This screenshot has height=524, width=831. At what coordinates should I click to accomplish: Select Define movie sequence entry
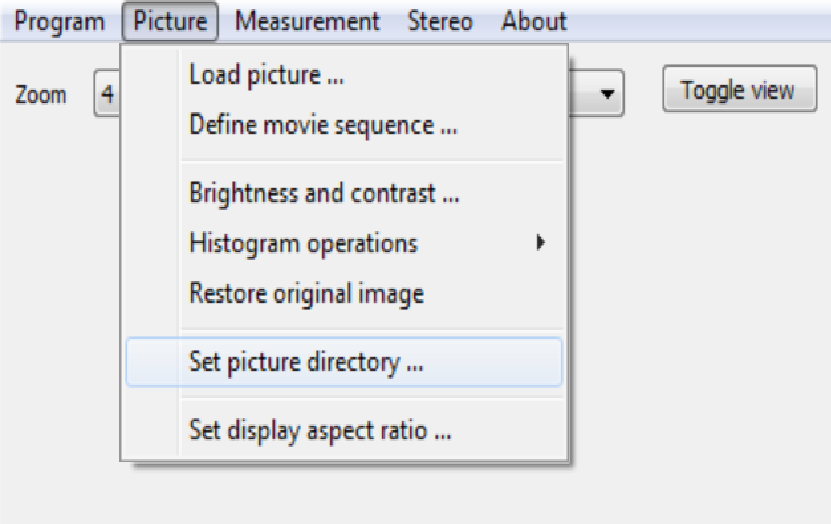click(323, 126)
